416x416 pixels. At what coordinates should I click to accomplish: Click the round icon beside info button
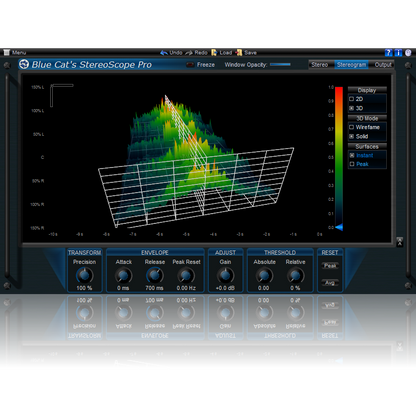[408, 53]
